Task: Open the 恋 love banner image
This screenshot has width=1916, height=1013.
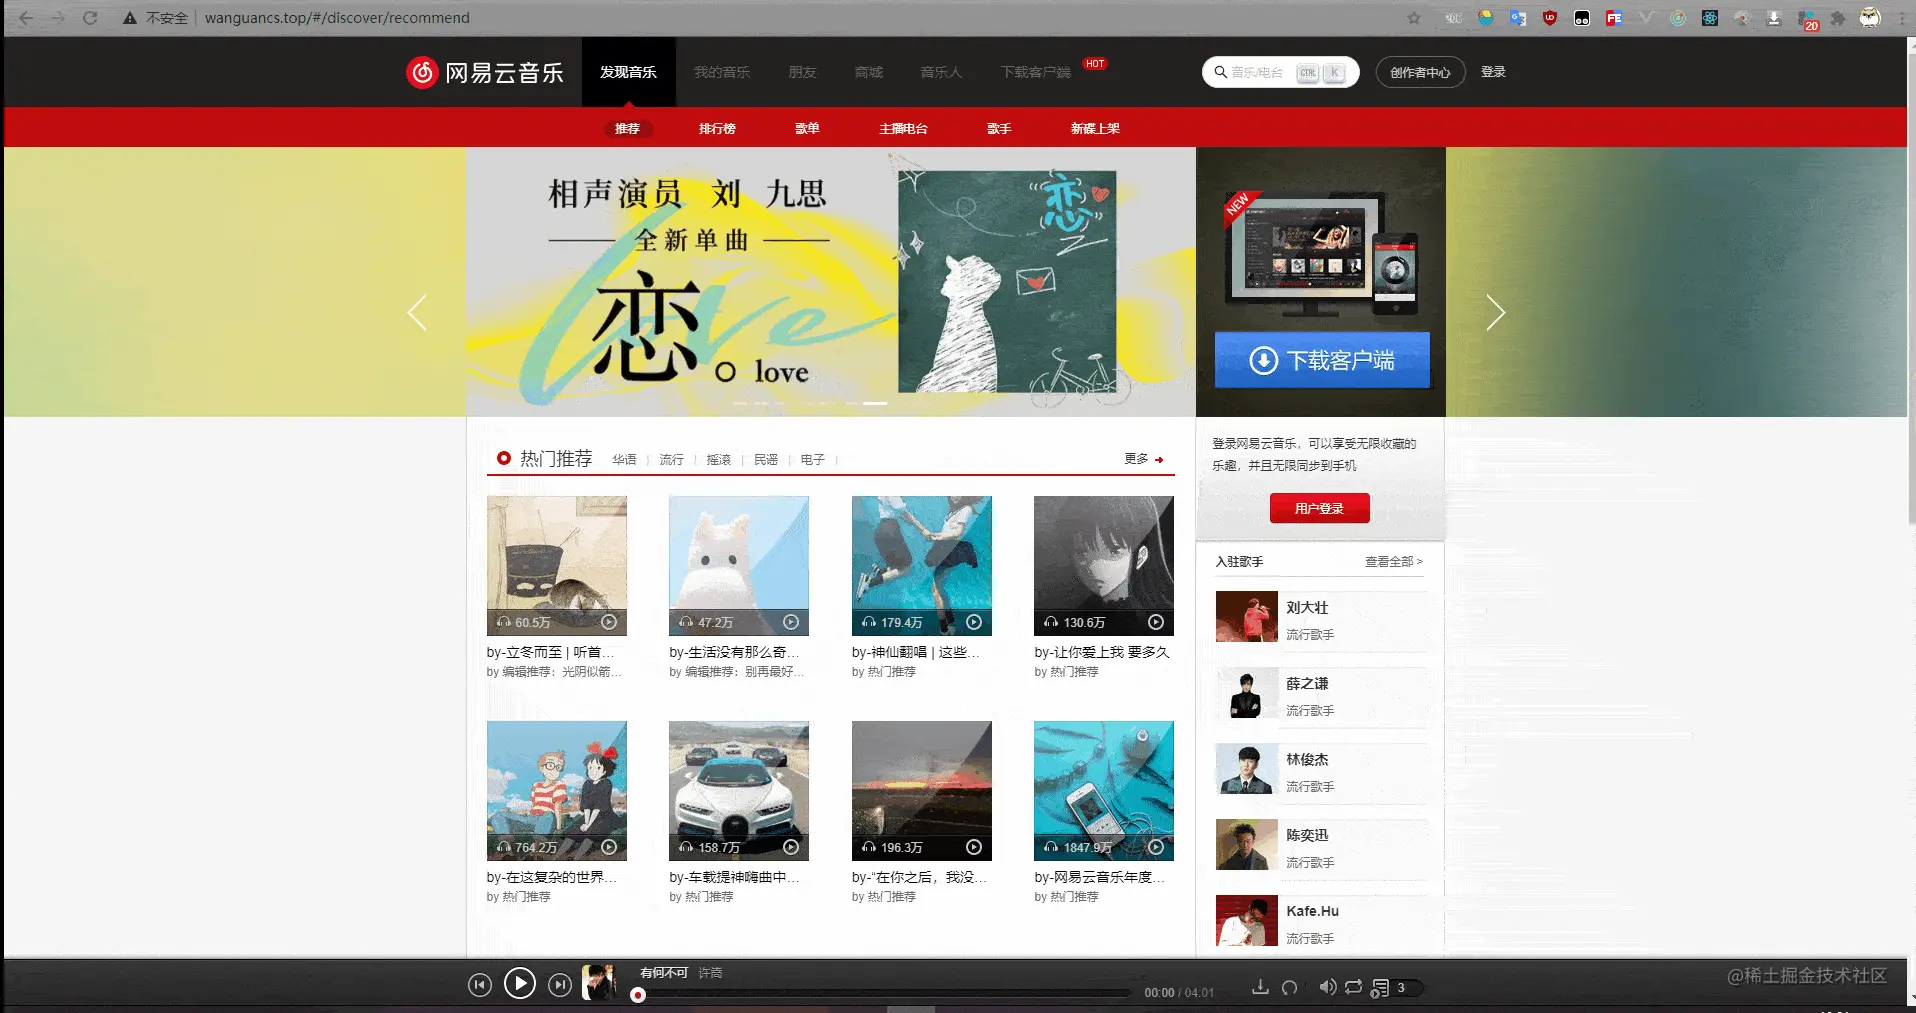Action: [830, 282]
